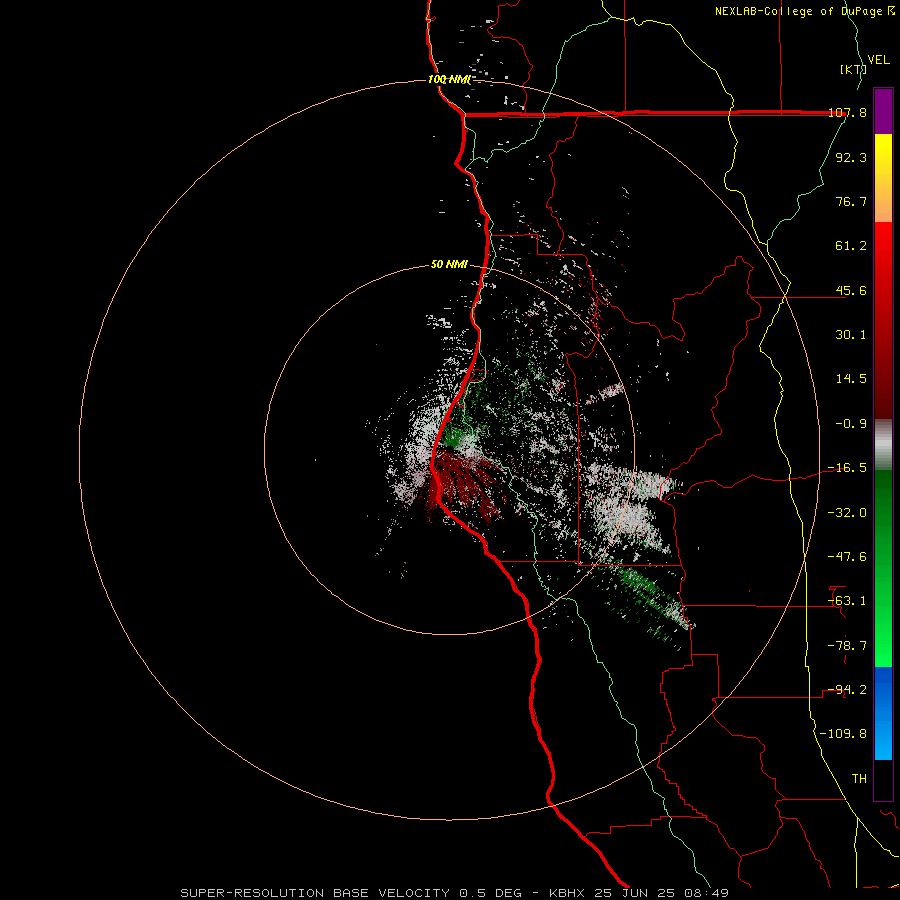Click the 76.7 scale value
The height and width of the screenshot is (900, 900).
click(851, 201)
